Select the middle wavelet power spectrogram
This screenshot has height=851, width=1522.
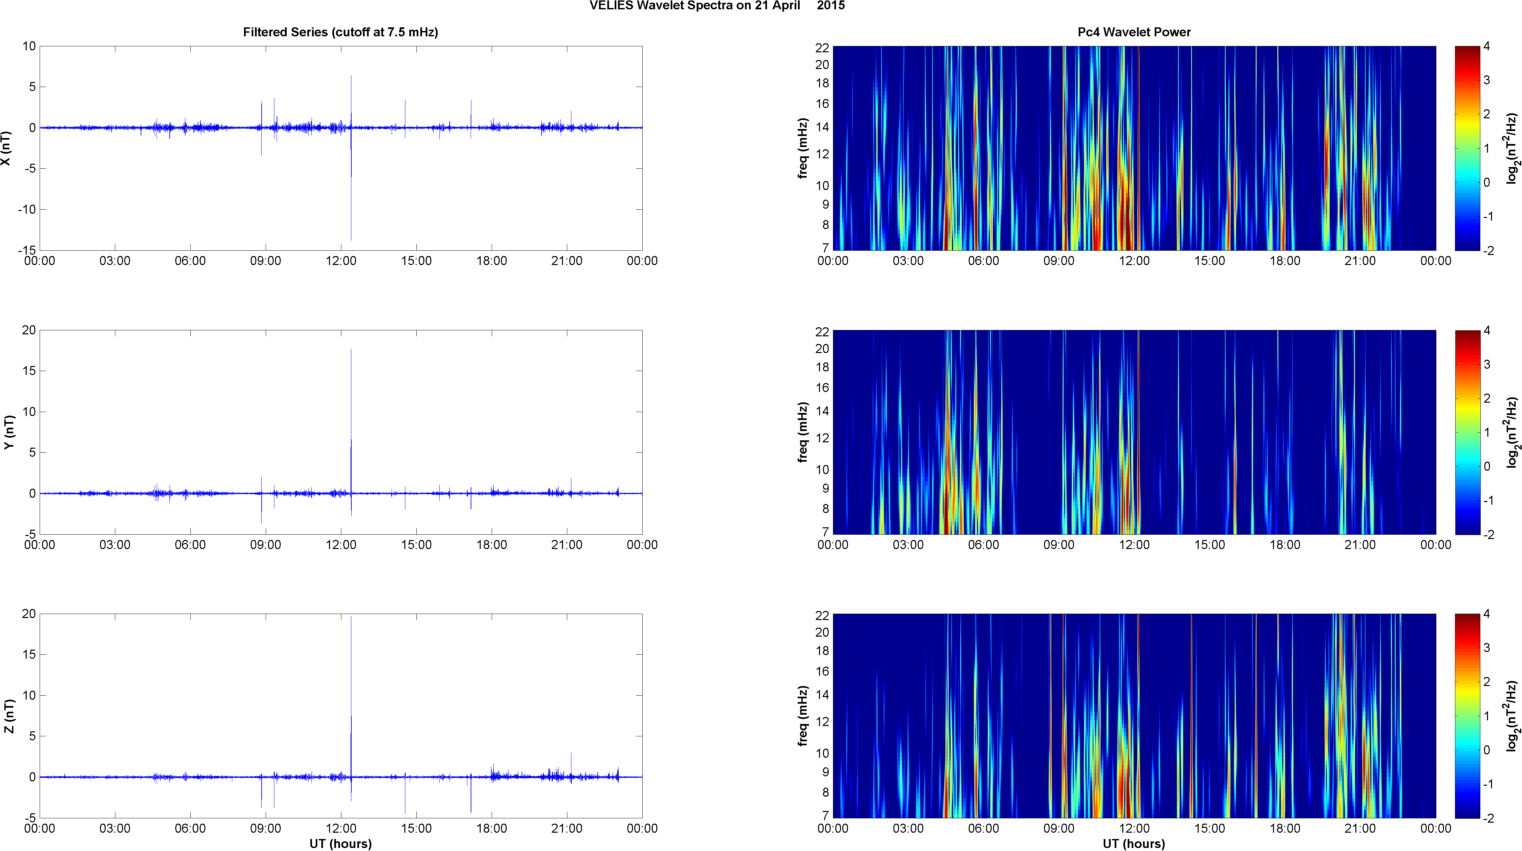(x=1133, y=432)
